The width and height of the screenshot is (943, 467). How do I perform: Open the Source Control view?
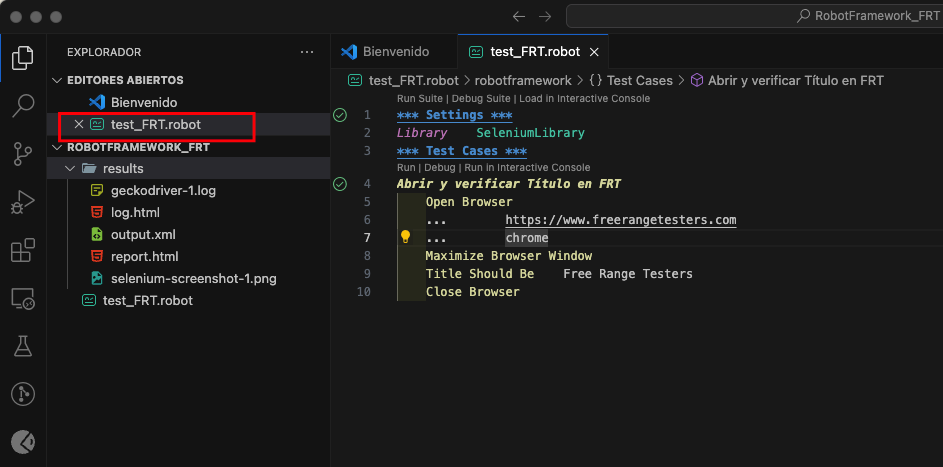(x=22, y=153)
